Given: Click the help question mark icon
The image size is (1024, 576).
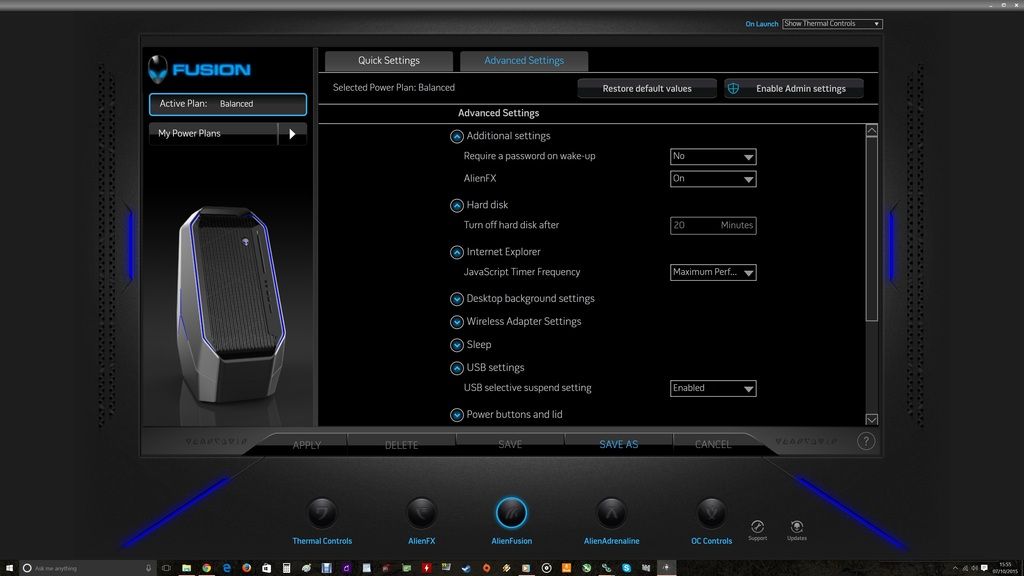Looking at the screenshot, I should click(866, 441).
